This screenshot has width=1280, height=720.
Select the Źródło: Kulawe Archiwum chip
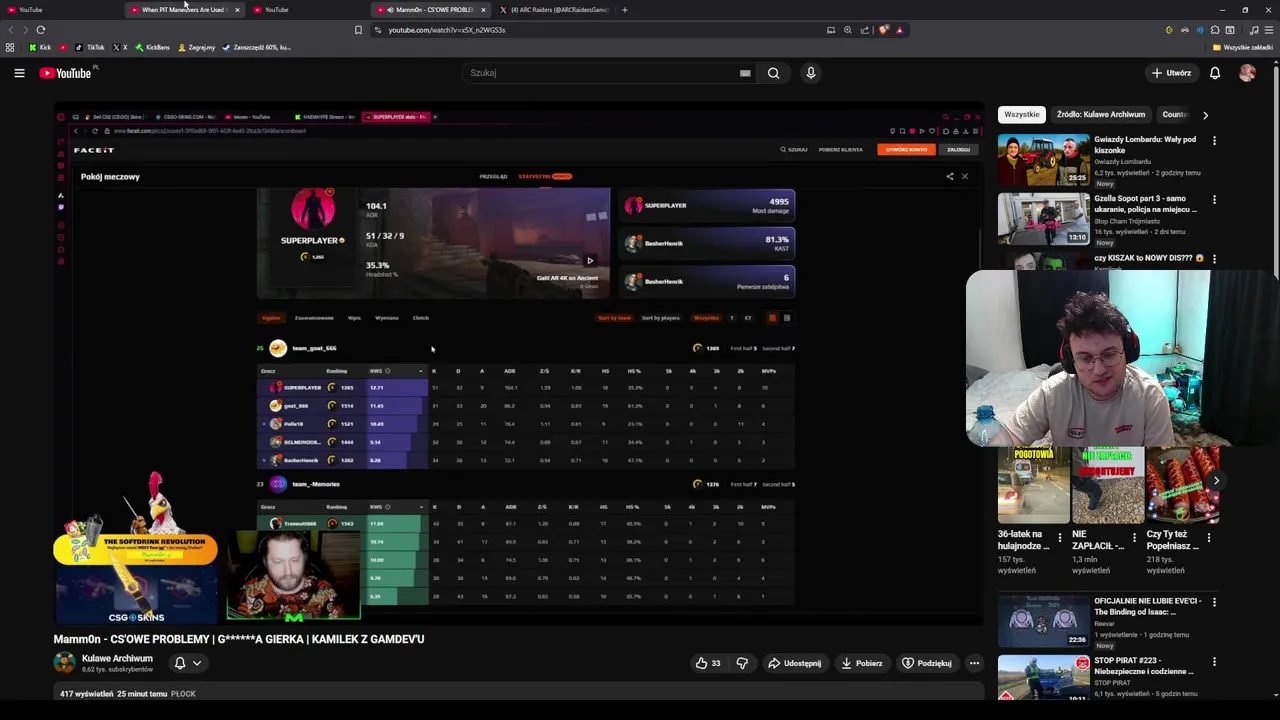coord(1101,115)
